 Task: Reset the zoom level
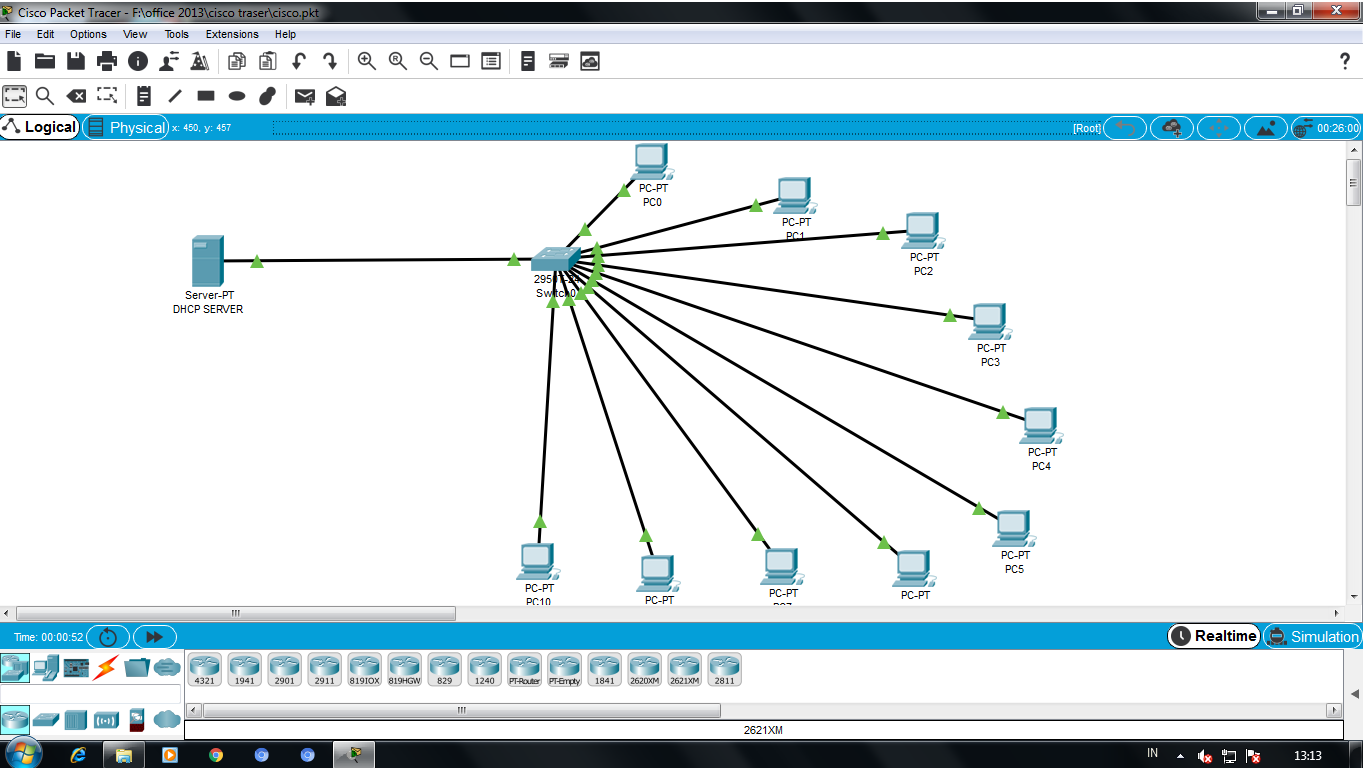click(398, 61)
